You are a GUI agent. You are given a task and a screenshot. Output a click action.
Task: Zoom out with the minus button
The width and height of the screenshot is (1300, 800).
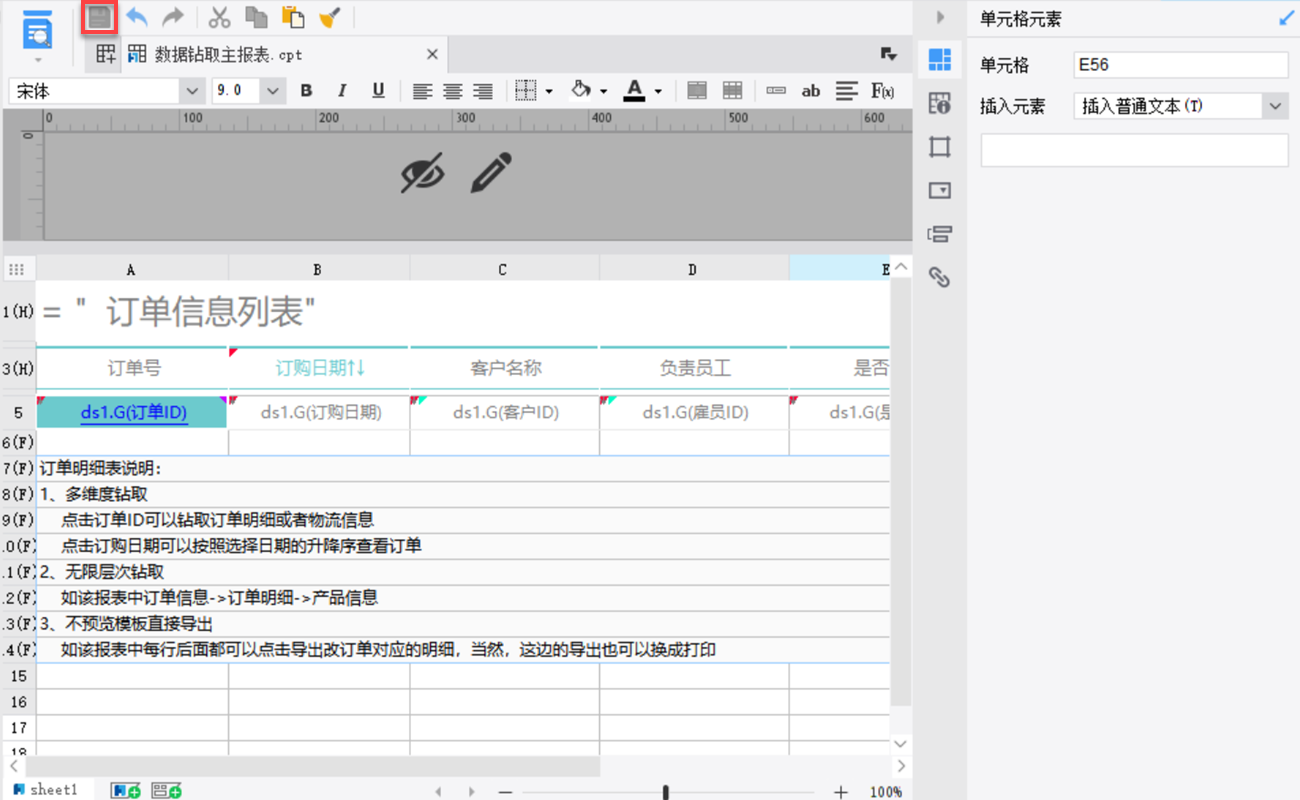pos(505,792)
